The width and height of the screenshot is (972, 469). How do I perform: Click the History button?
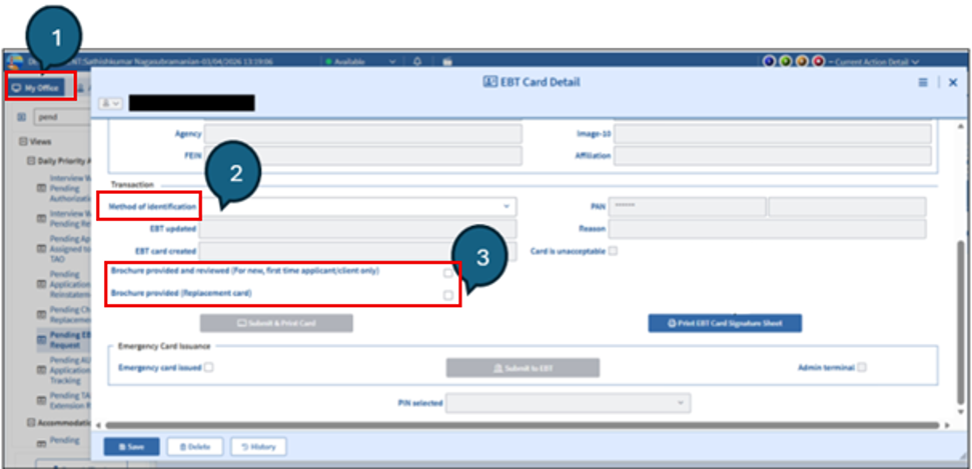tap(258, 447)
